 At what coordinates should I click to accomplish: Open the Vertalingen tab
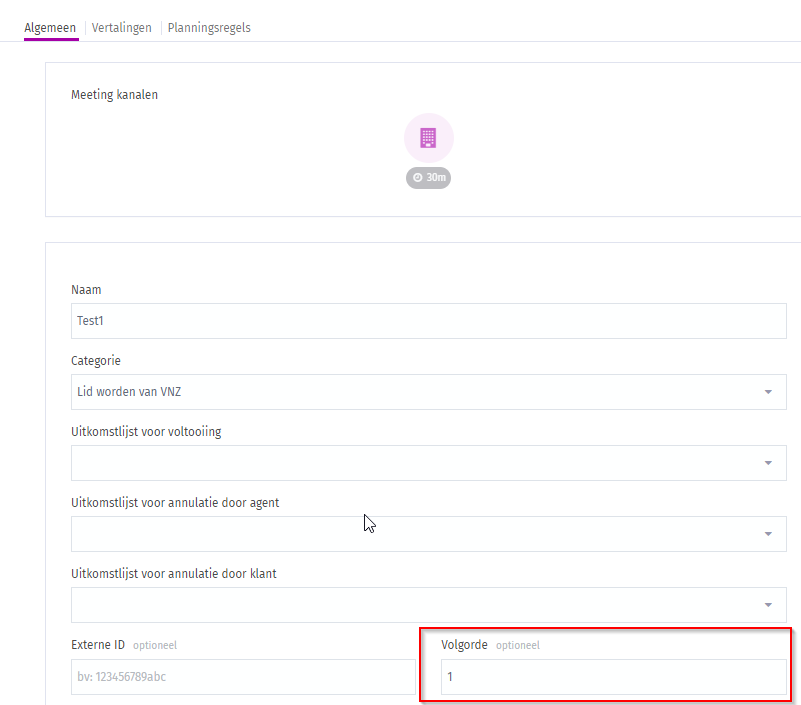pos(122,28)
